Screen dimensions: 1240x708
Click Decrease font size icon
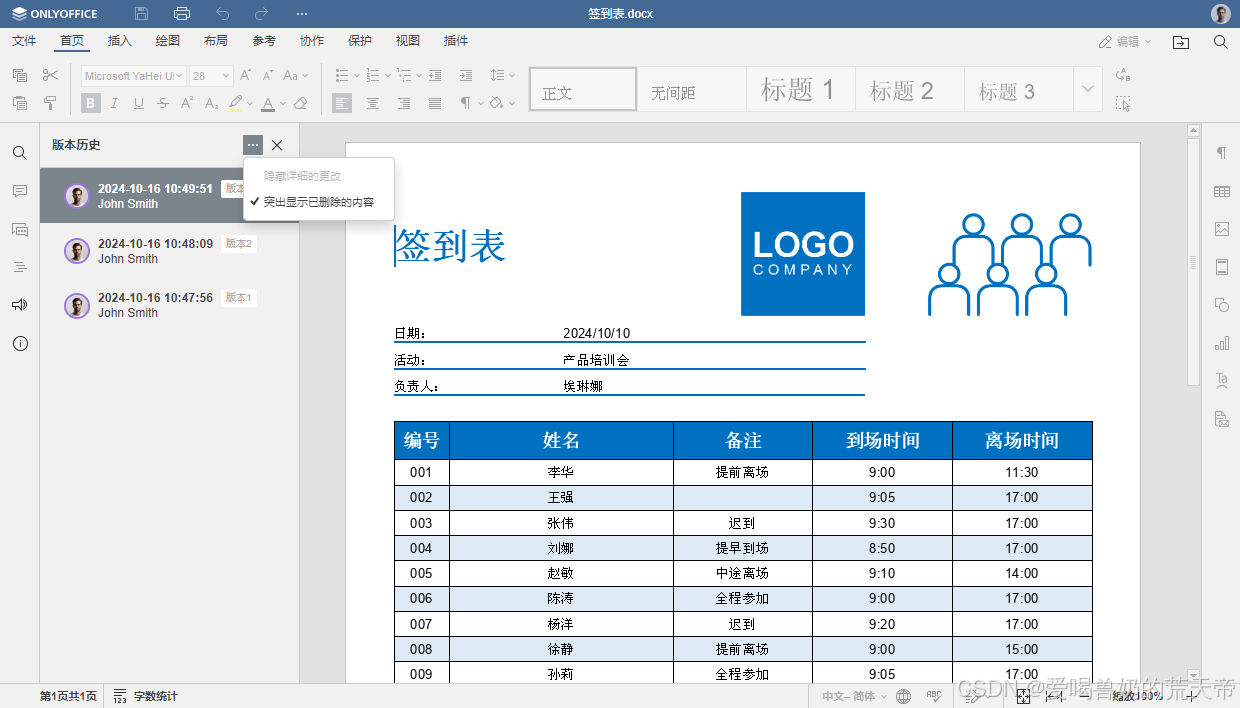pyautogui.click(x=268, y=75)
